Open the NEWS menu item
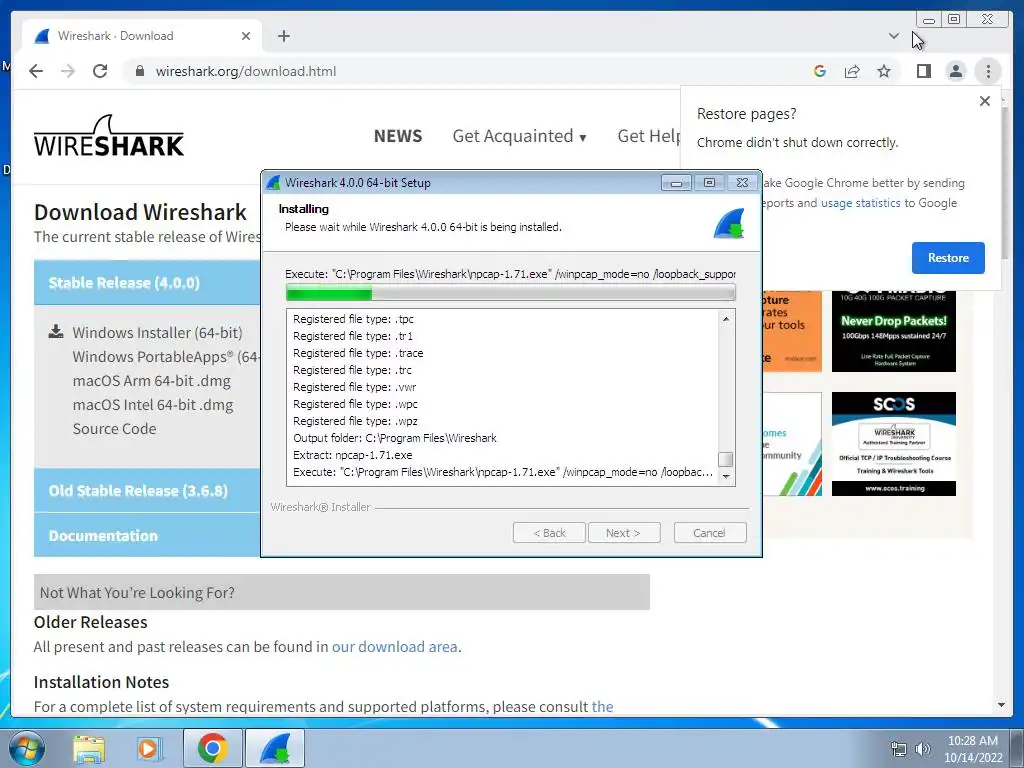The width and height of the screenshot is (1024, 768). pyautogui.click(x=398, y=136)
